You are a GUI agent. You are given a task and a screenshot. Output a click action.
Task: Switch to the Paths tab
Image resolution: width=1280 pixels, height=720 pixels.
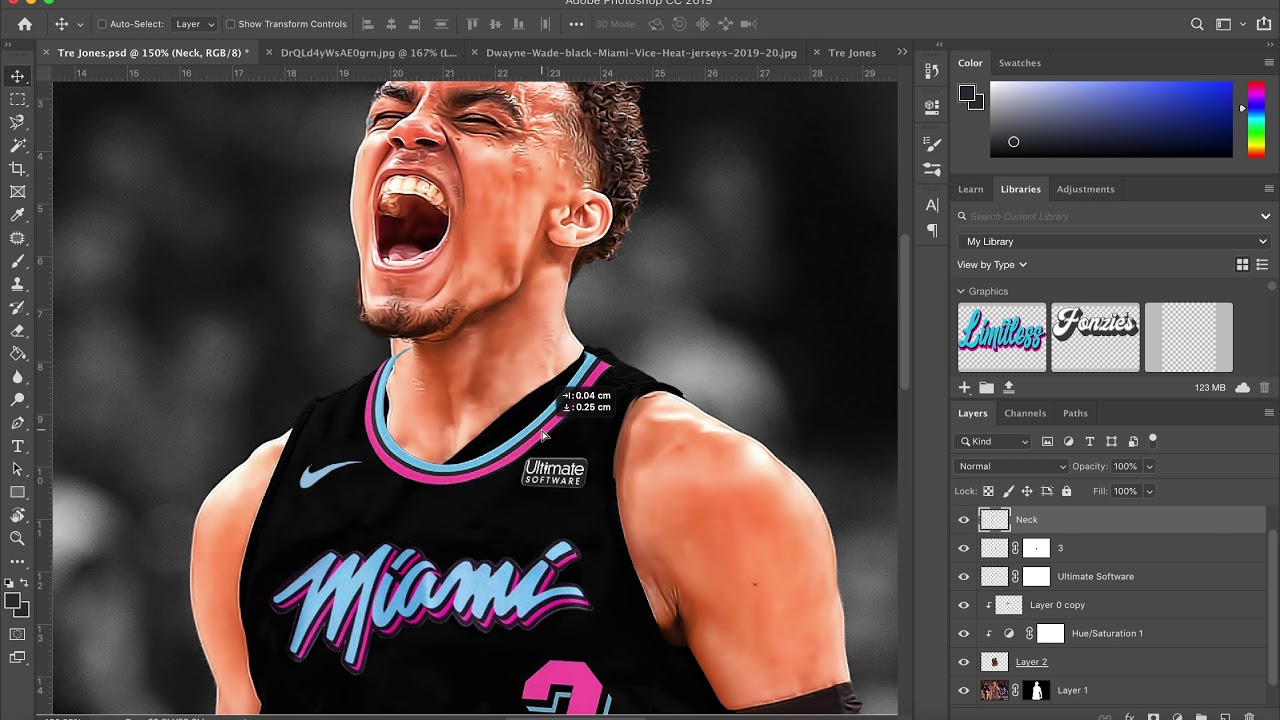click(1075, 413)
